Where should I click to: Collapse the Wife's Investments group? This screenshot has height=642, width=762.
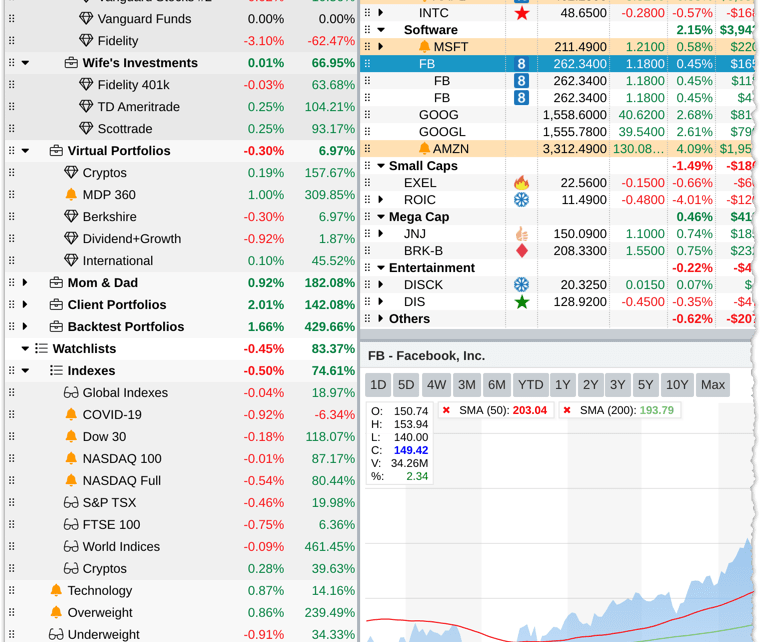pyautogui.click(x=25, y=63)
